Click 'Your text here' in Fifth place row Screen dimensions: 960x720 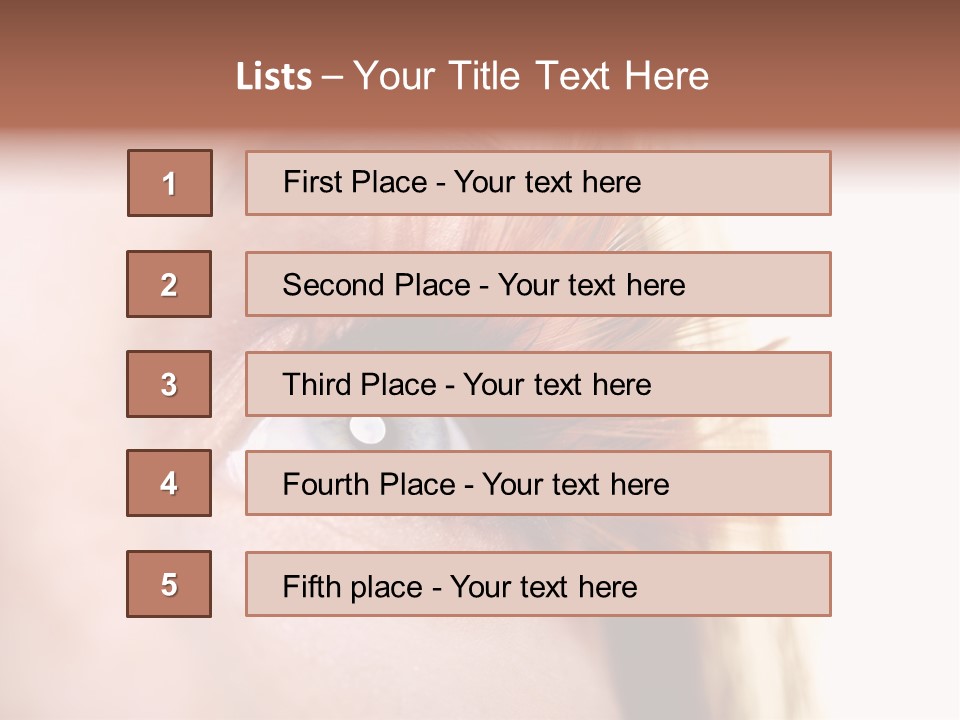point(543,586)
